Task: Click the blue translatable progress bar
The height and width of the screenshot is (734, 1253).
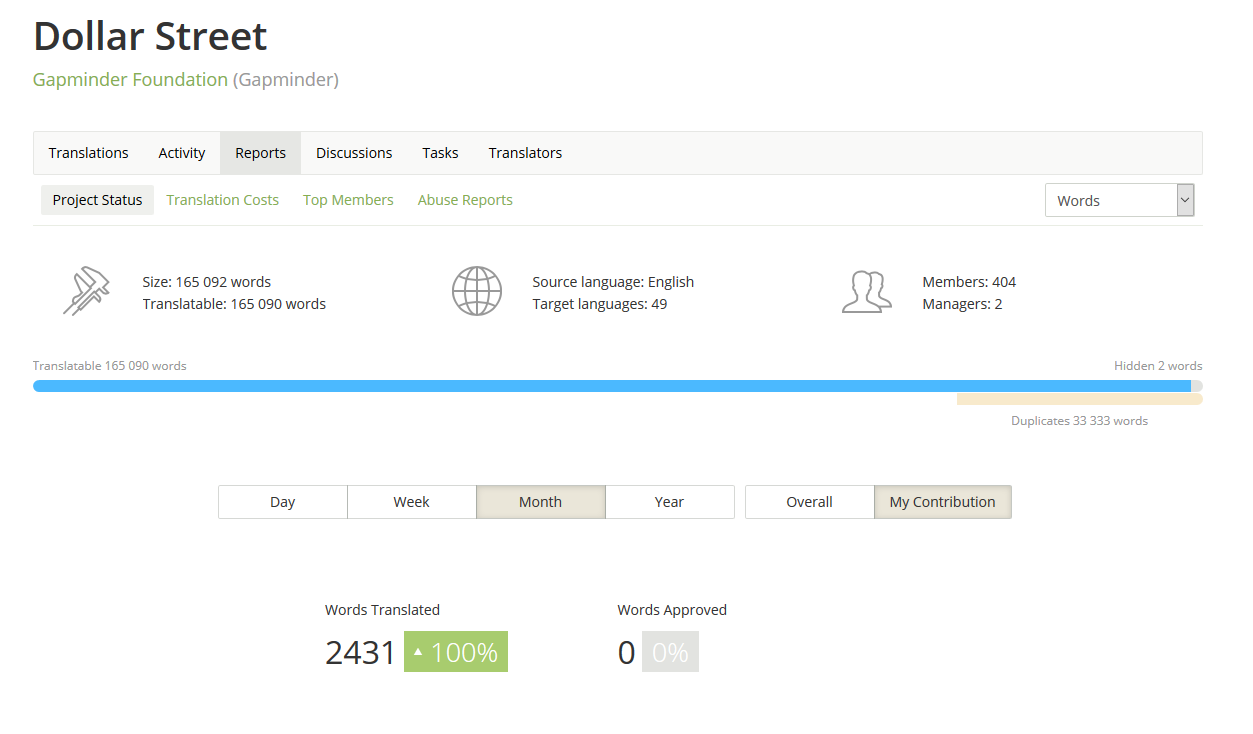Action: coord(612,386)
